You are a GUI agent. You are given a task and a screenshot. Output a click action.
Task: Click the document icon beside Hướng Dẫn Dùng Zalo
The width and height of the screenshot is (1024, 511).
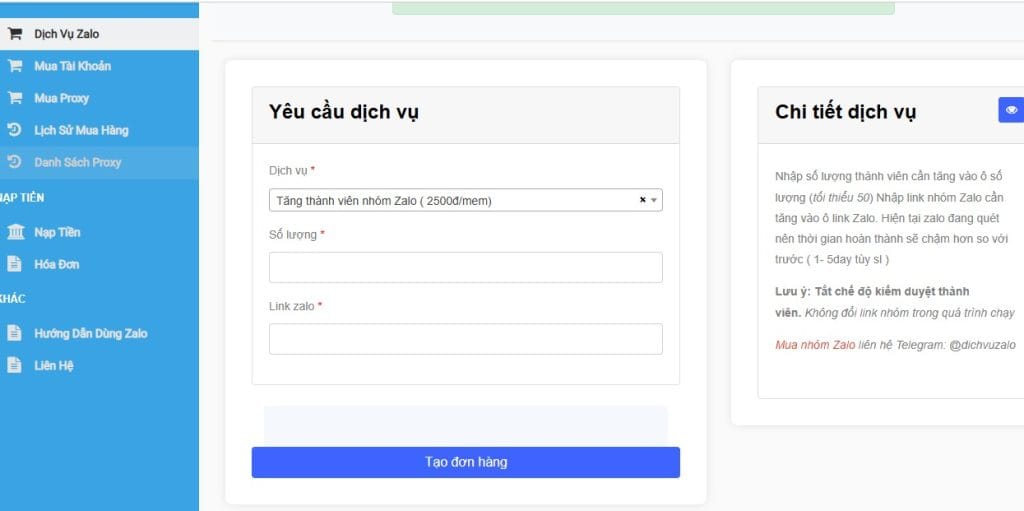click(x=15, y=333)
